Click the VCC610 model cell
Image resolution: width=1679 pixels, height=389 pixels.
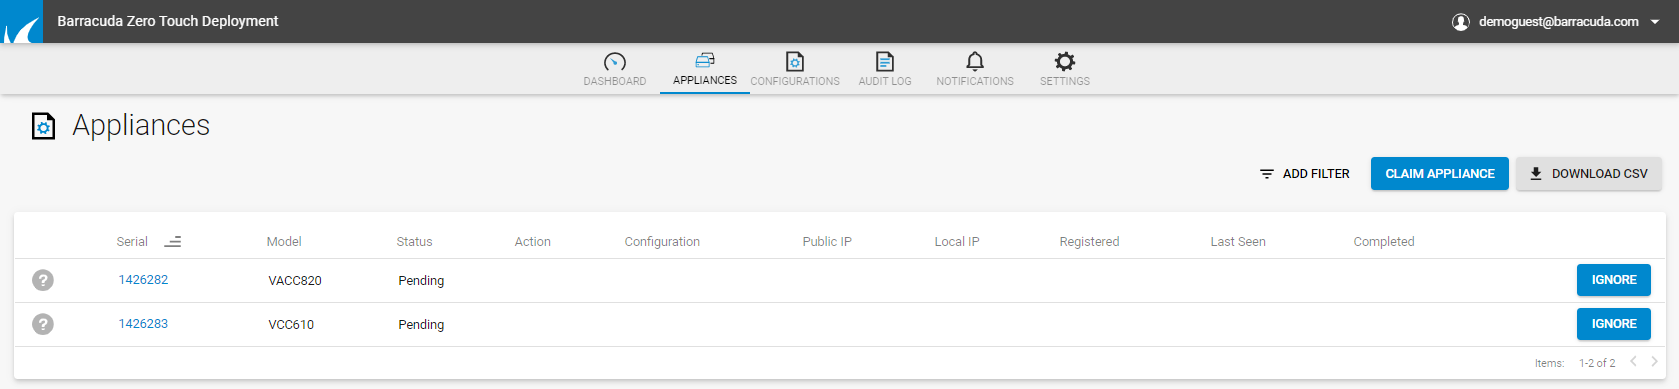[x=291, y=325]
